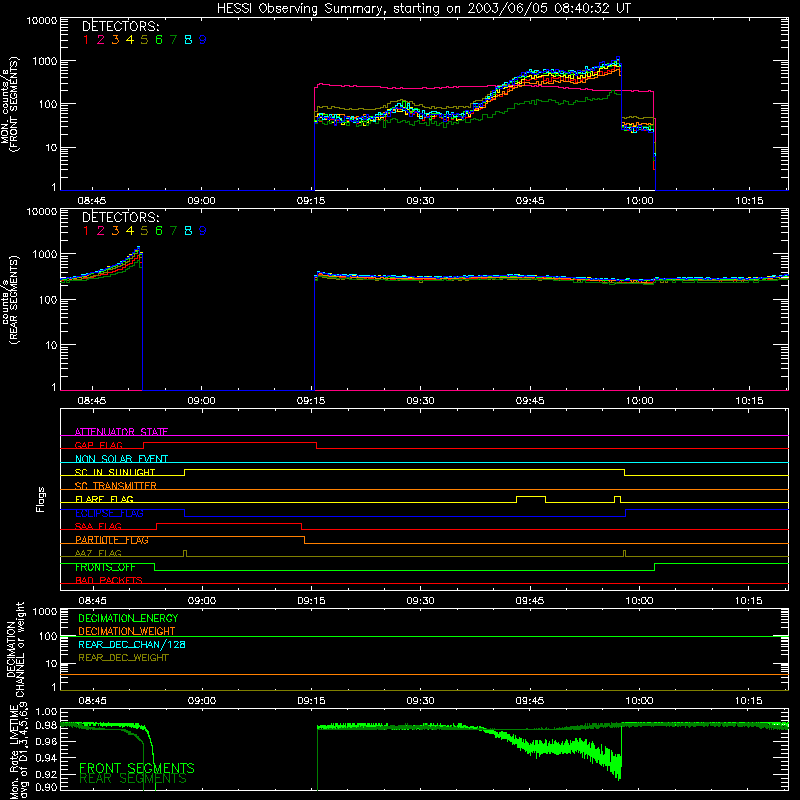Screen dimensions: 800x800
Task: Click the vertical Flags axis label
Action: (40, 499)
